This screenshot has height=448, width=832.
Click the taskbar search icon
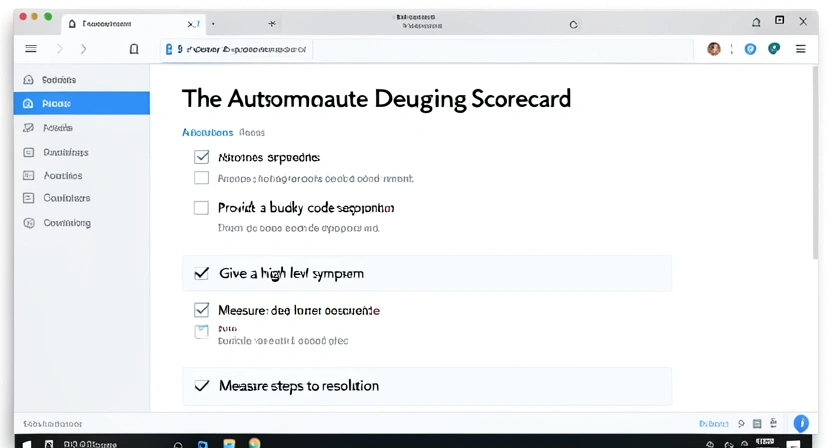(178, 445)
